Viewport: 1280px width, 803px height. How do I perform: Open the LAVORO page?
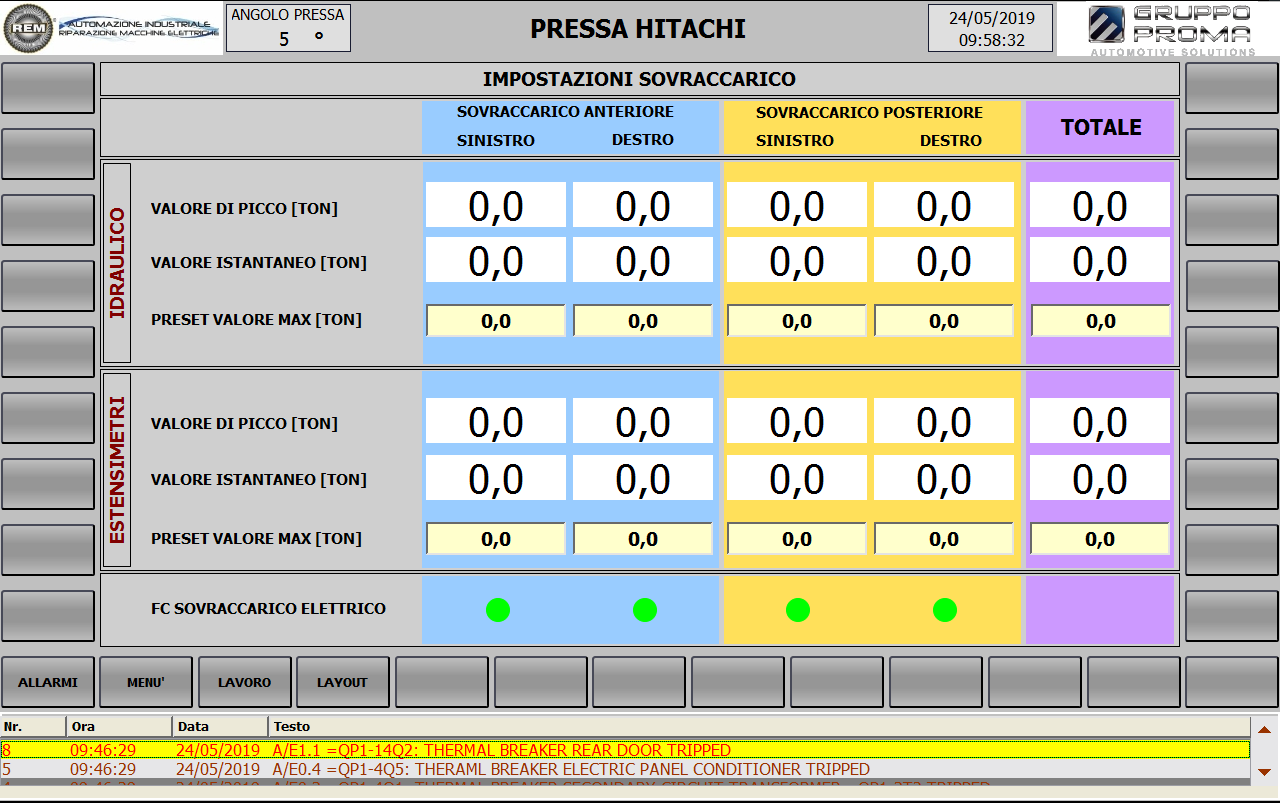click(x=245, y=682)
